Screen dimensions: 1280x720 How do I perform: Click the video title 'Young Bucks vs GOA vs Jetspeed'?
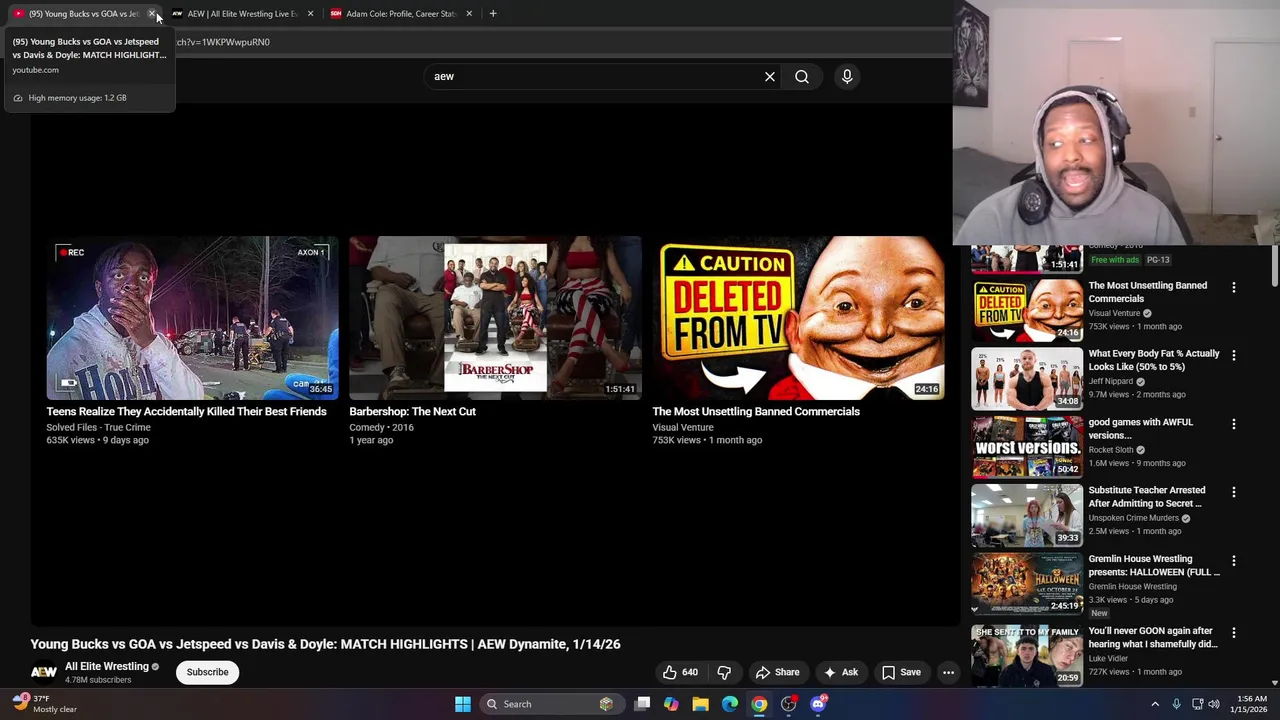point(325,644)
